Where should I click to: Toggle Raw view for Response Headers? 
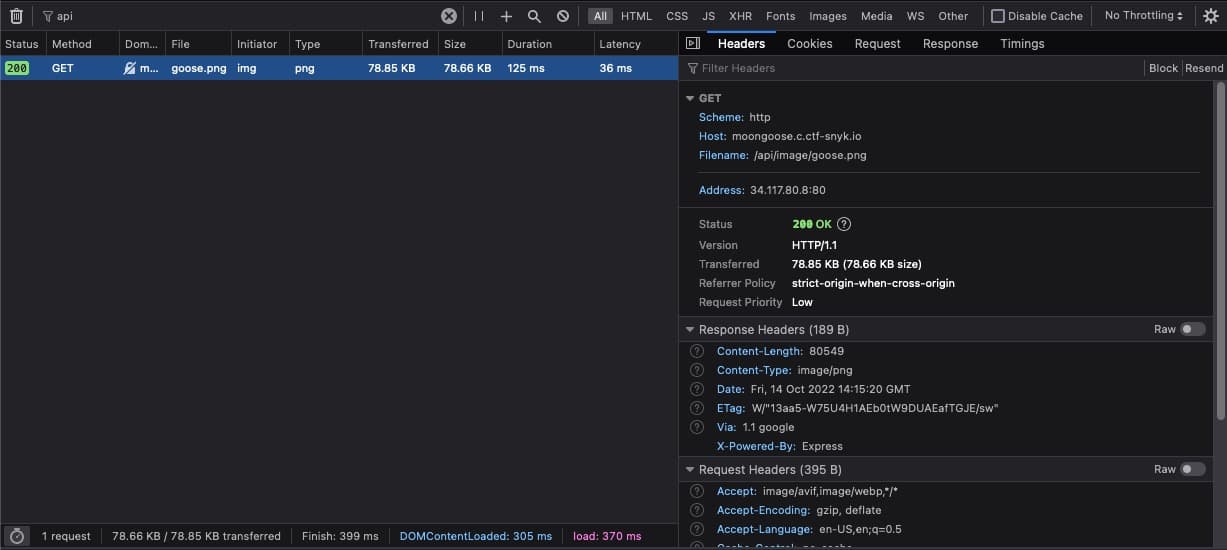coord(1192,329)
